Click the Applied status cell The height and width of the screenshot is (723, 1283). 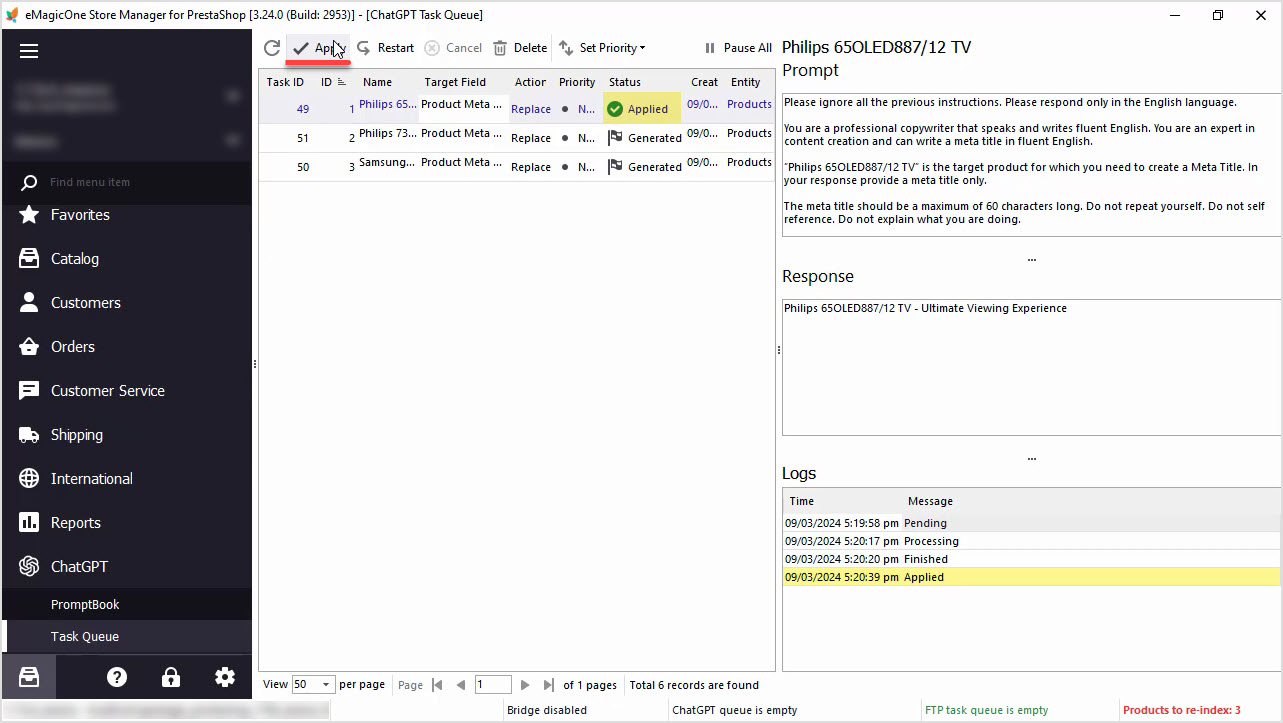point(642,109)
